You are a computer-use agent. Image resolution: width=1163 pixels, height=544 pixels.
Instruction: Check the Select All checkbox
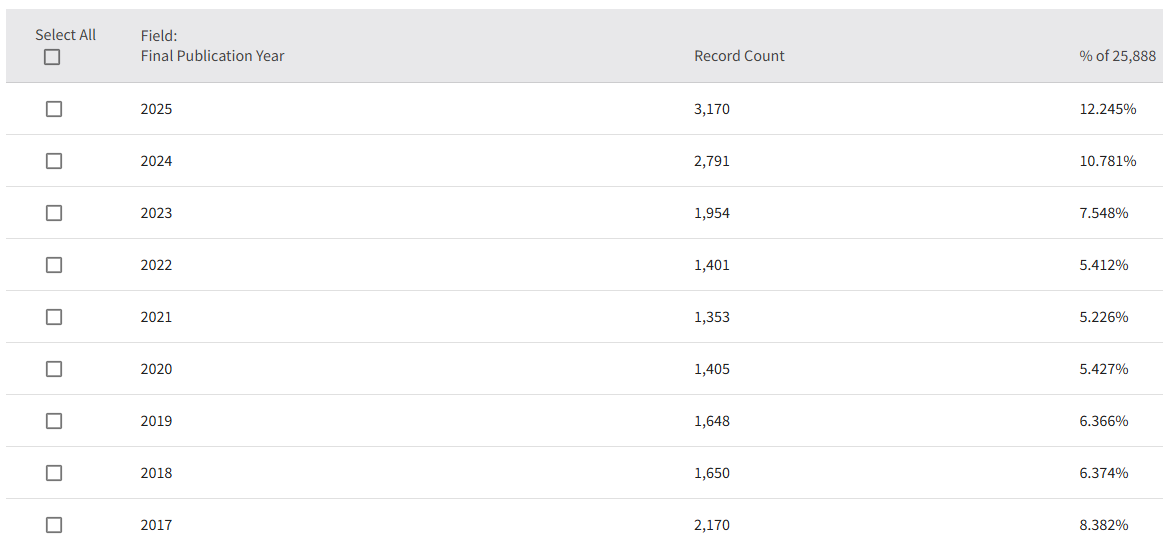(52, 58)
